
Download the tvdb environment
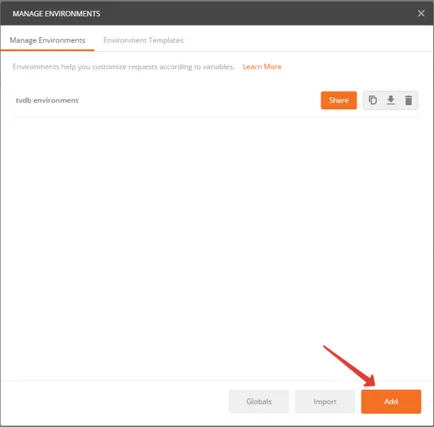pyautogui.click(x=391, y=100)
